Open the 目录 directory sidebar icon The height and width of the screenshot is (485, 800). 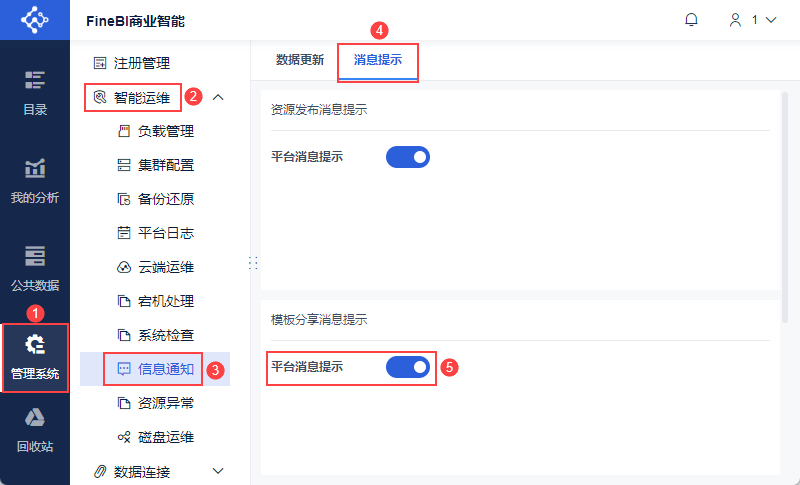click(x=35, y=80)
